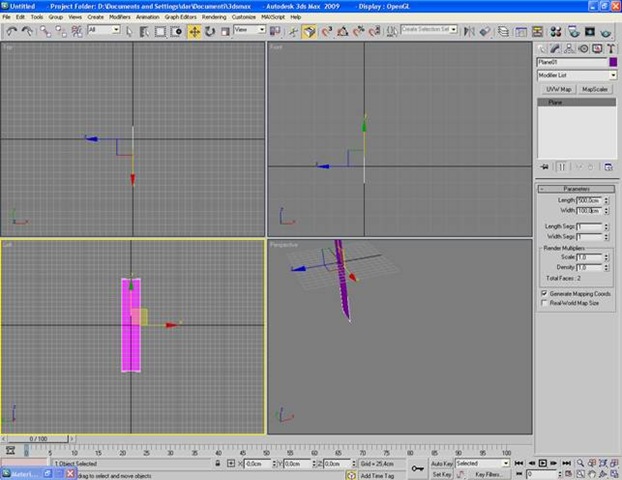Click the Quick Render teapot icon
The width and height of the screenshot is (622, 480).
click(606, 32)
